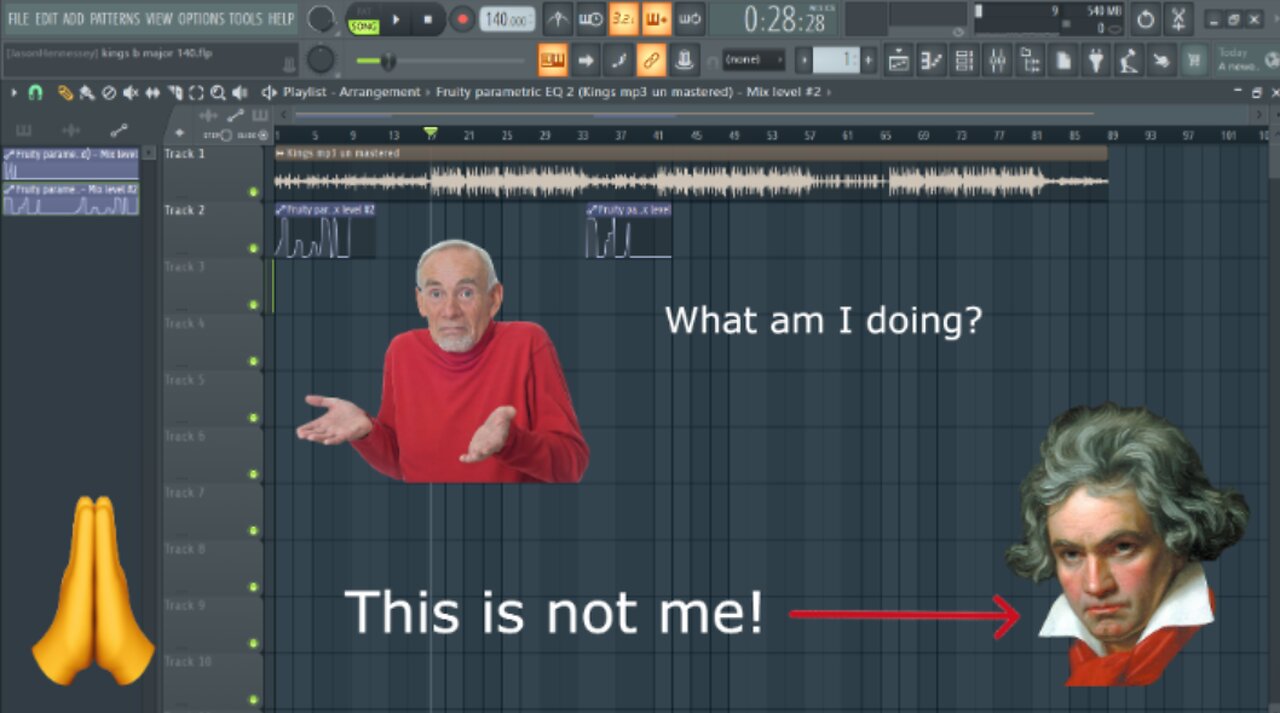This screenshot has width=1280, height=713.
Task: Click the red Record button
Action: (x=461, y=19)
